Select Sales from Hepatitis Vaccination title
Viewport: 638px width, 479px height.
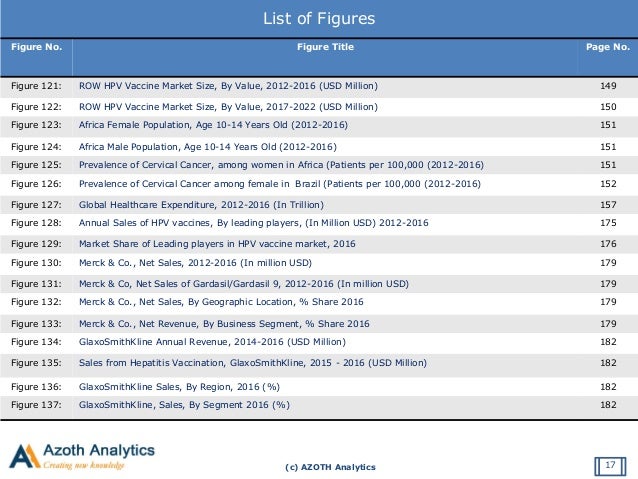click(x=253, y=363)
